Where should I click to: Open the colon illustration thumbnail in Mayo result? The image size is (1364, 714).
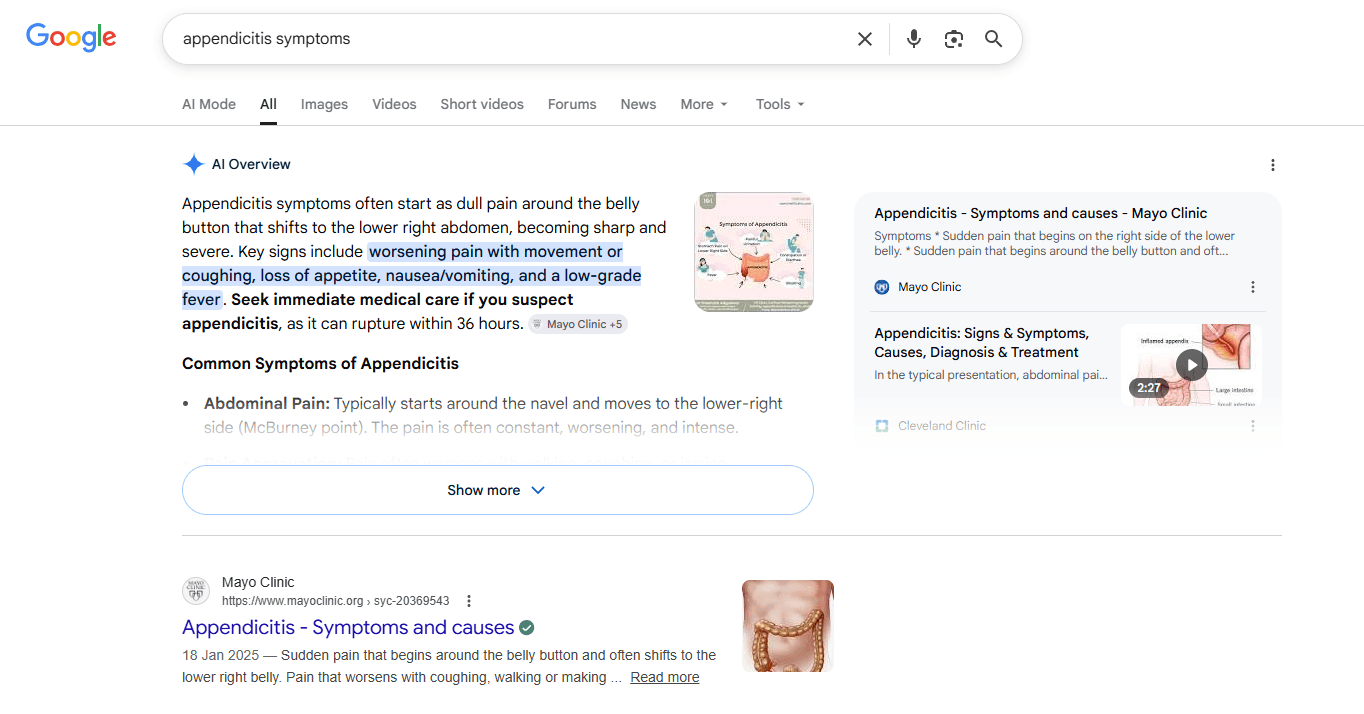788,626
